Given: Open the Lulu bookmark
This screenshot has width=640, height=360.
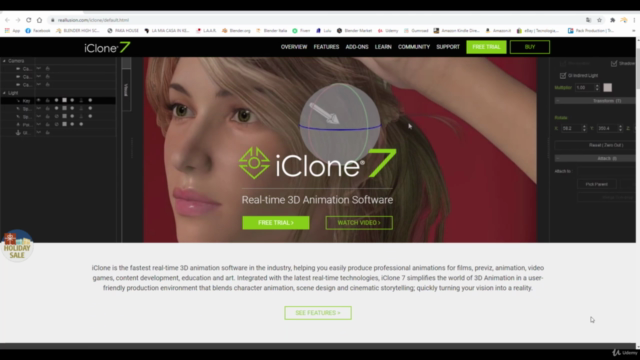Looking at the screenshot, I should (324, 31).
